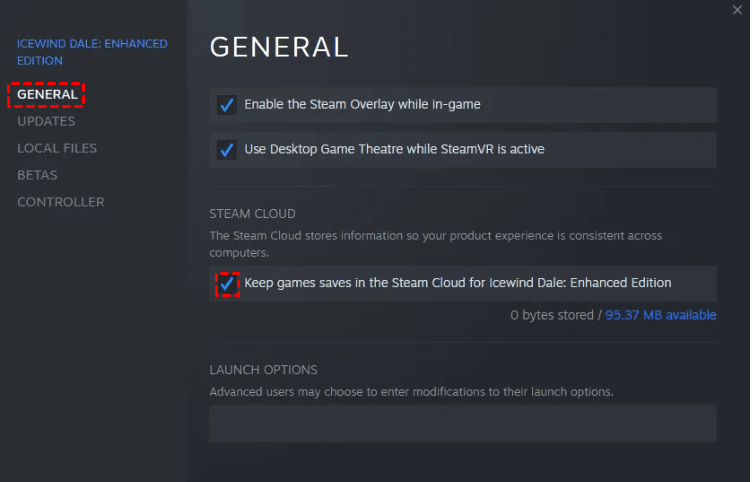
Task: Click the large GENERAL page heading
Action: 279,47
